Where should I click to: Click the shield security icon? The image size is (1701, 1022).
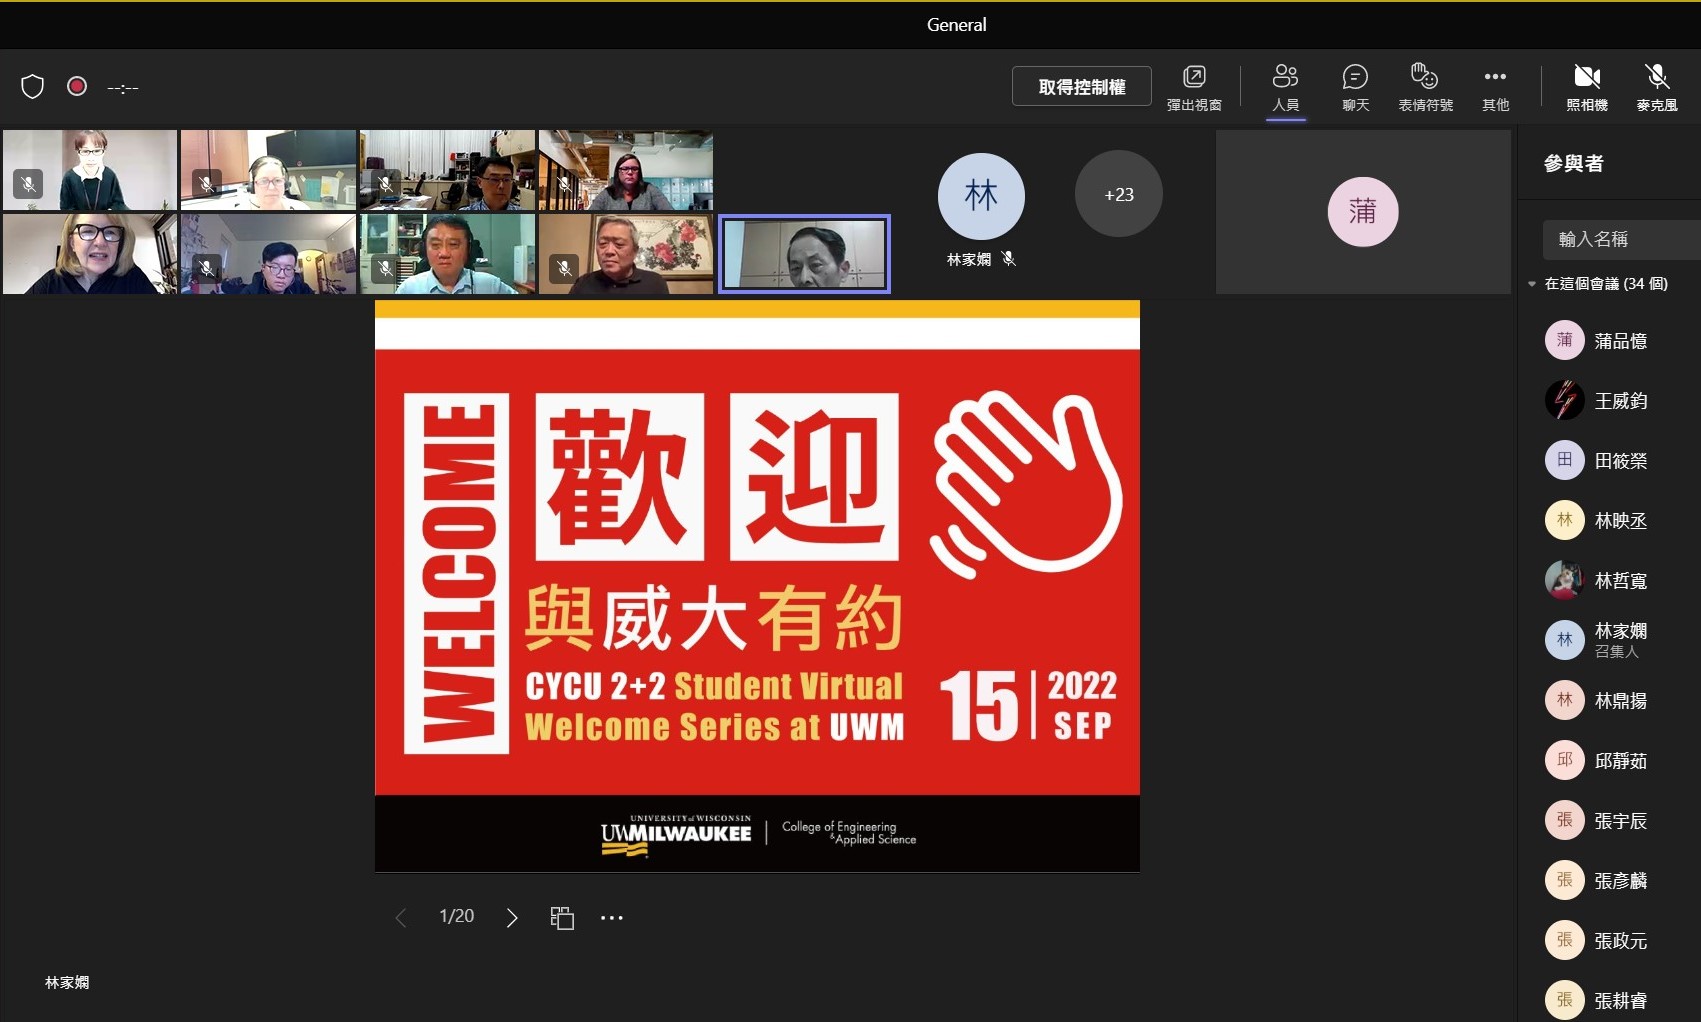coord(33,87)
